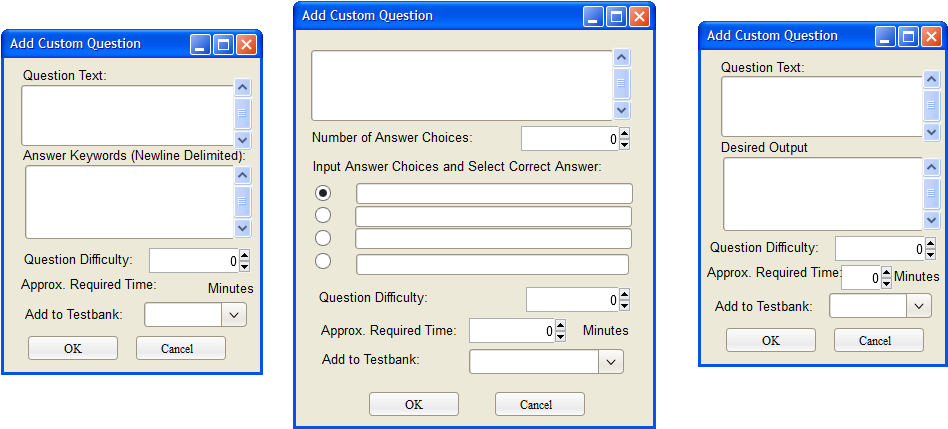Click the Desired Output scroll-up arrow

coord(931,167)
